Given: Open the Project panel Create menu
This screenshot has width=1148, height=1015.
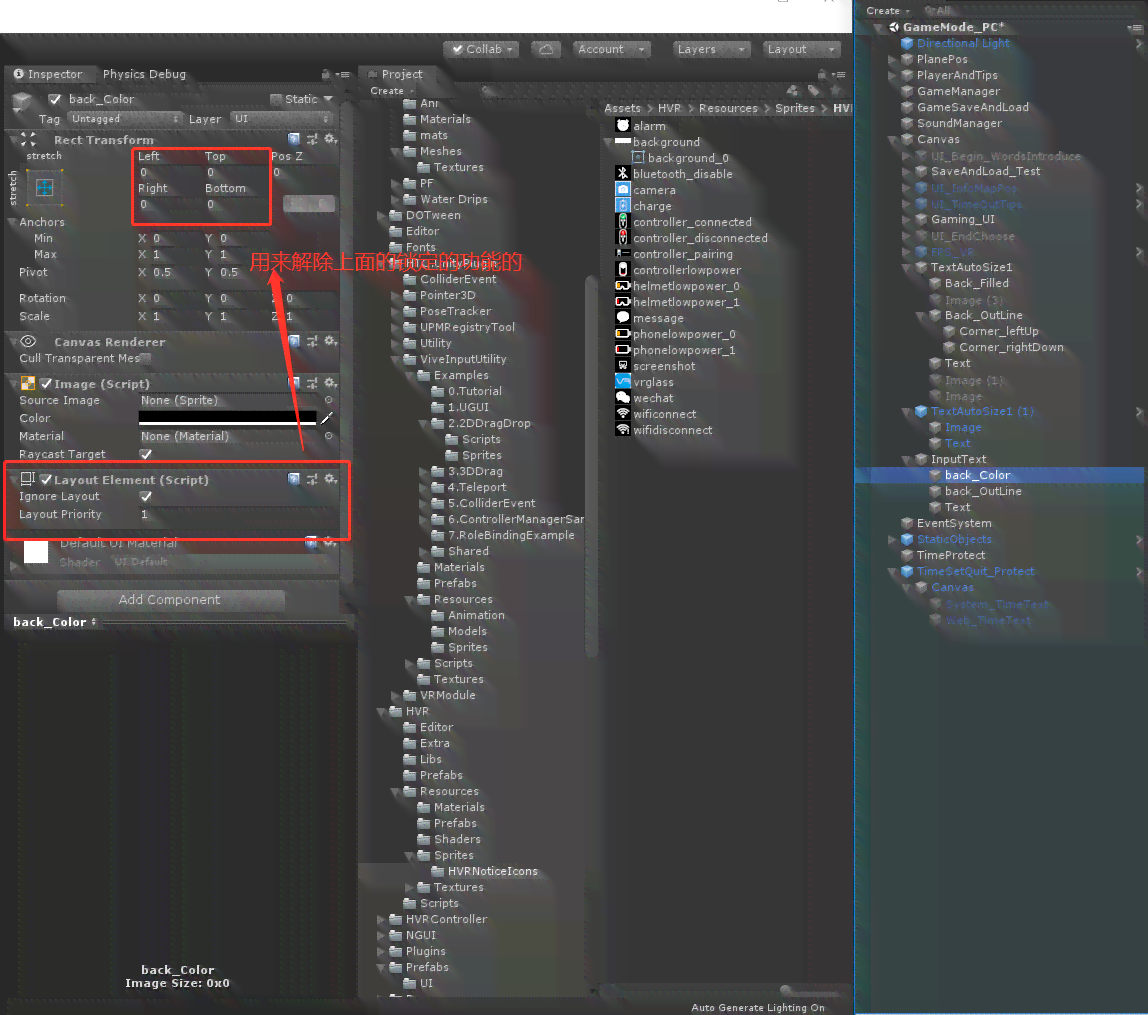Looking at the screenshot, I should 390,91.
